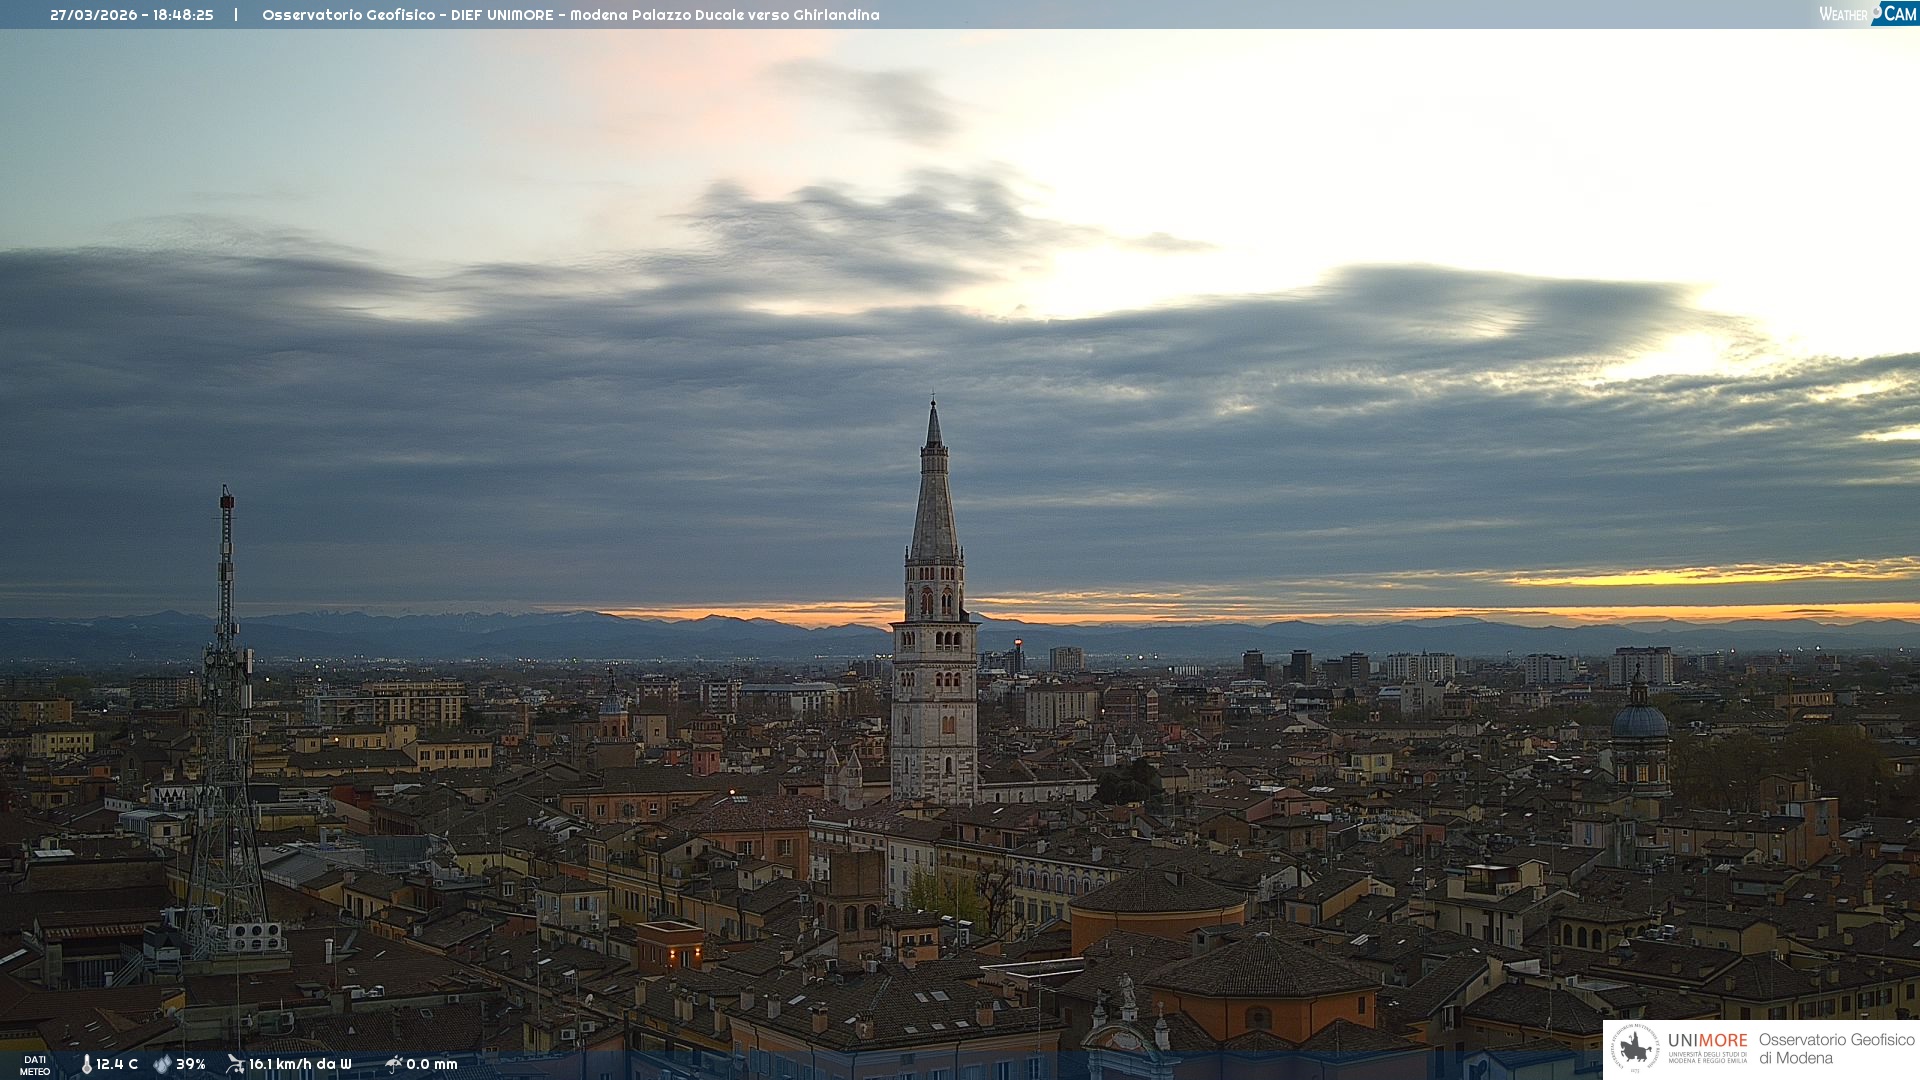1920x1080 pixels.
Task: Click the thermometer temperature icon
Action: [86, 1064]
